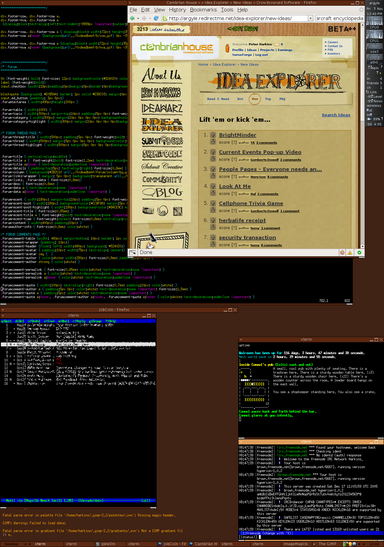
Task: Open the Submit Ideas sidebar graphic
Action: (162, 141)
